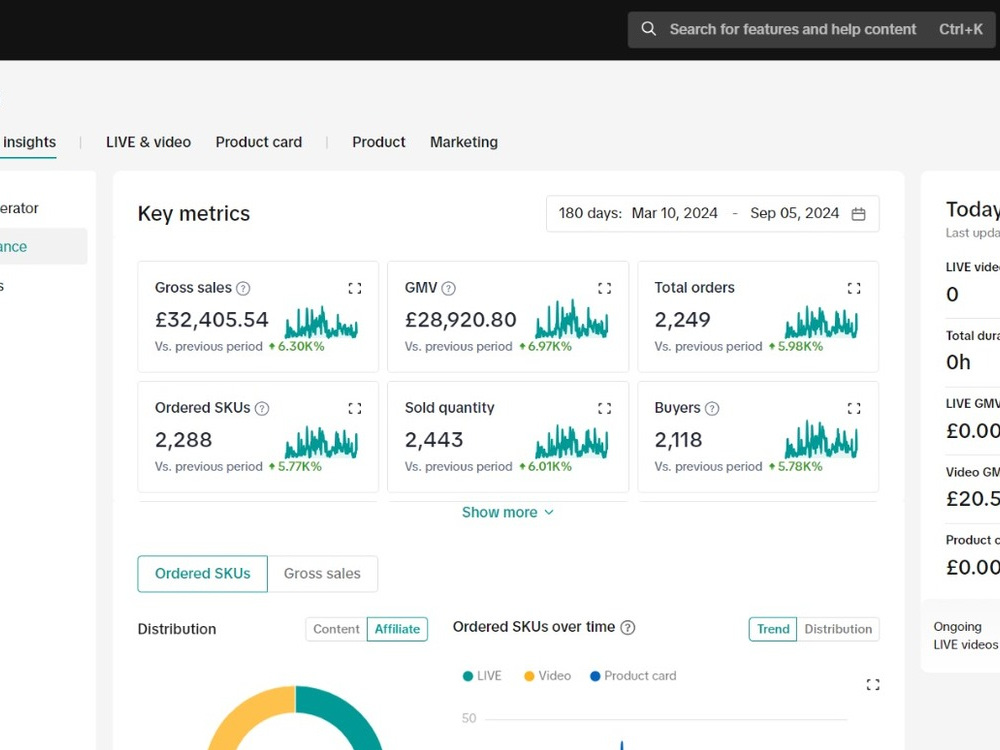
Task: Expand the Sold quantity card fullscreen icon
Action: [605, 408]
